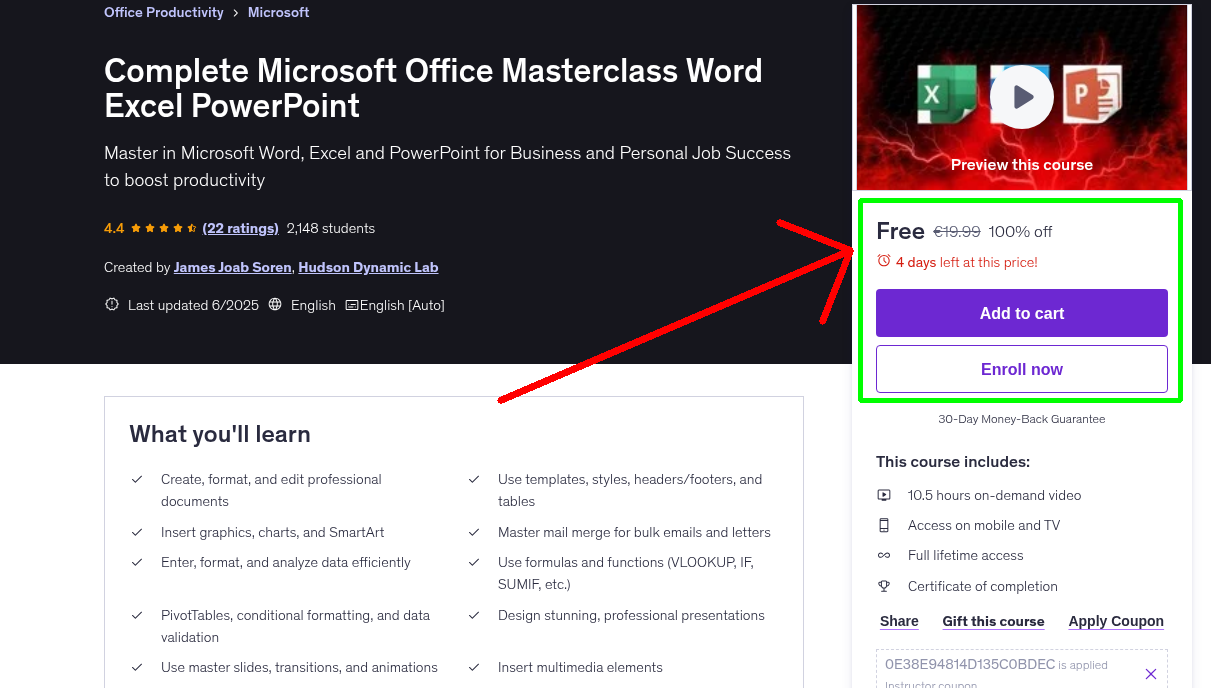Click the checkmark beside Create, format, and edit documents
This screenshot has width=1211, height=688.
[x=137, y=479]
